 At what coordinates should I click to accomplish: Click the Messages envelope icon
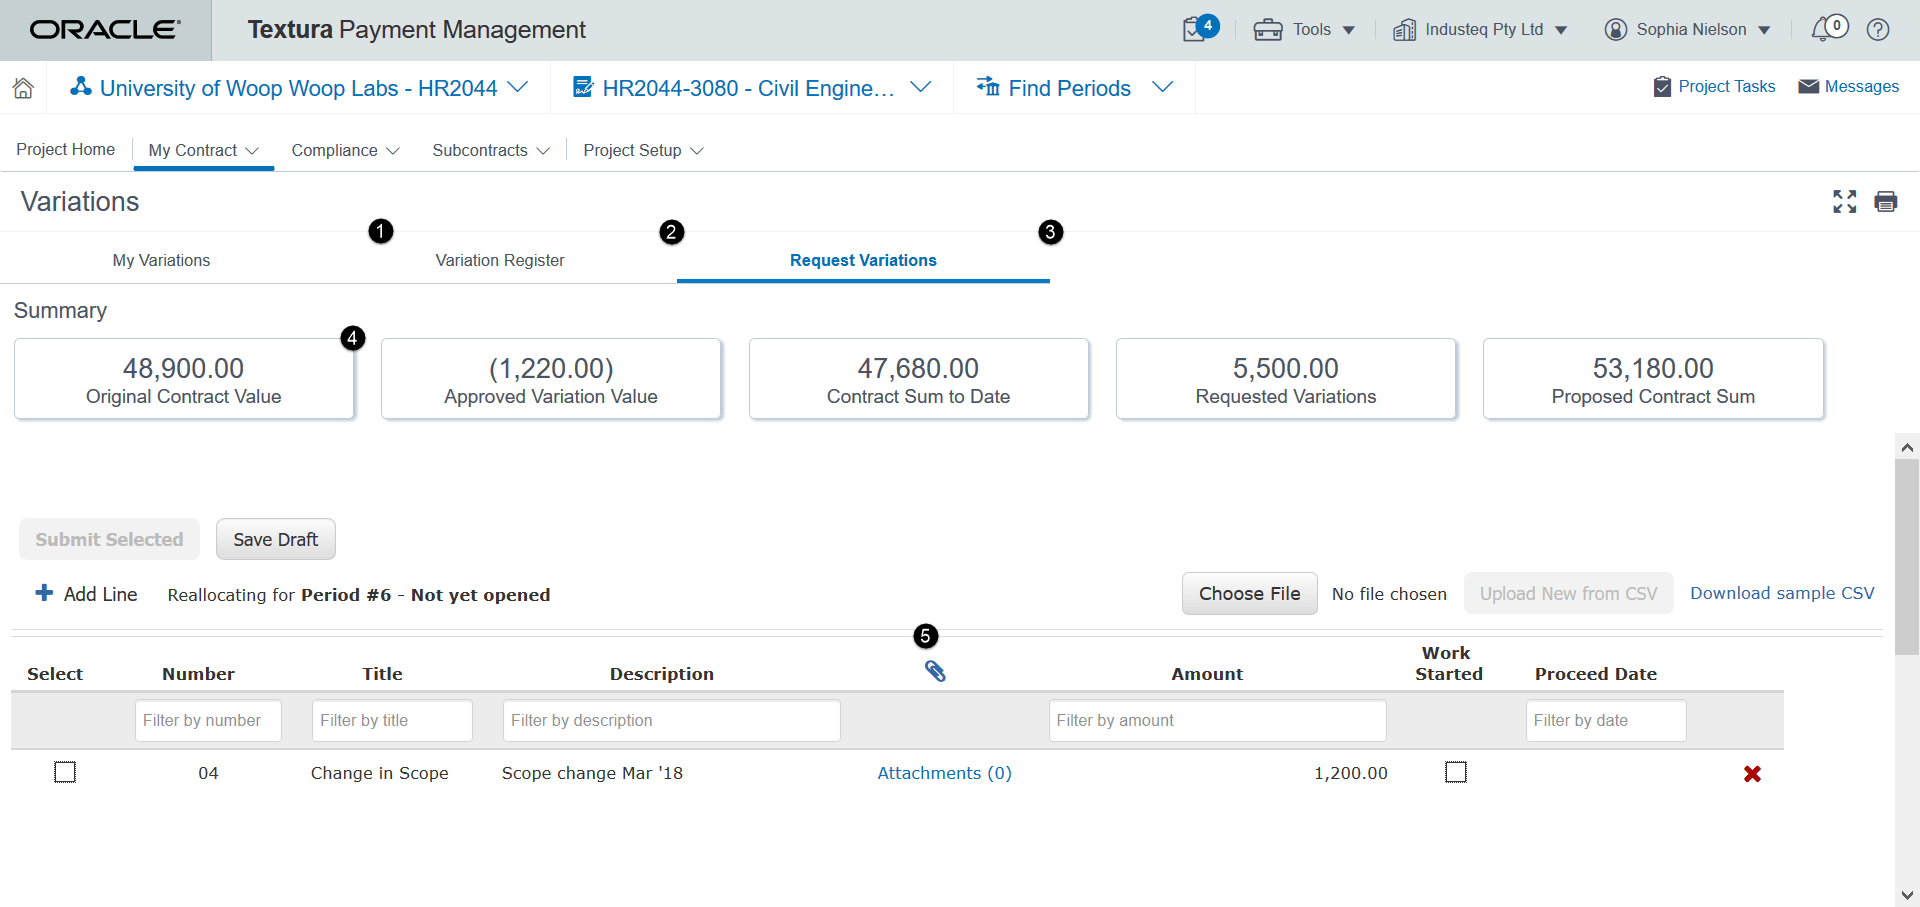[1808, 87]
